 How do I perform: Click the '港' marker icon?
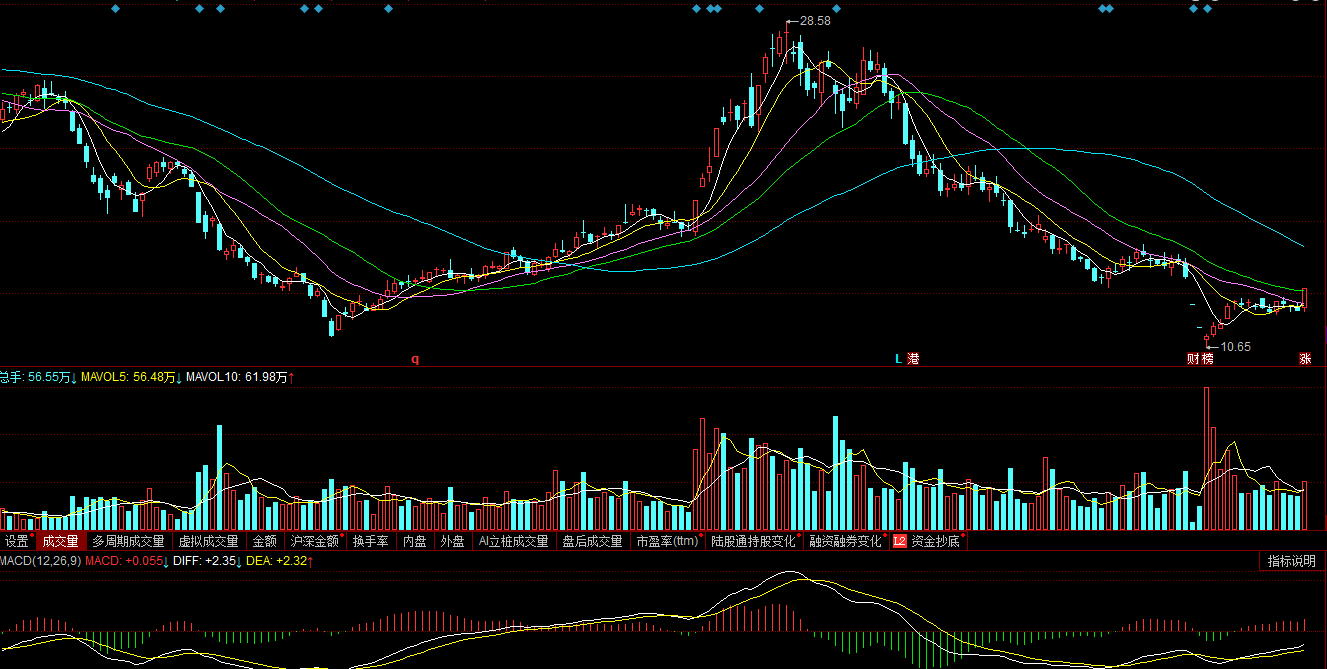(x=913, y=358)
